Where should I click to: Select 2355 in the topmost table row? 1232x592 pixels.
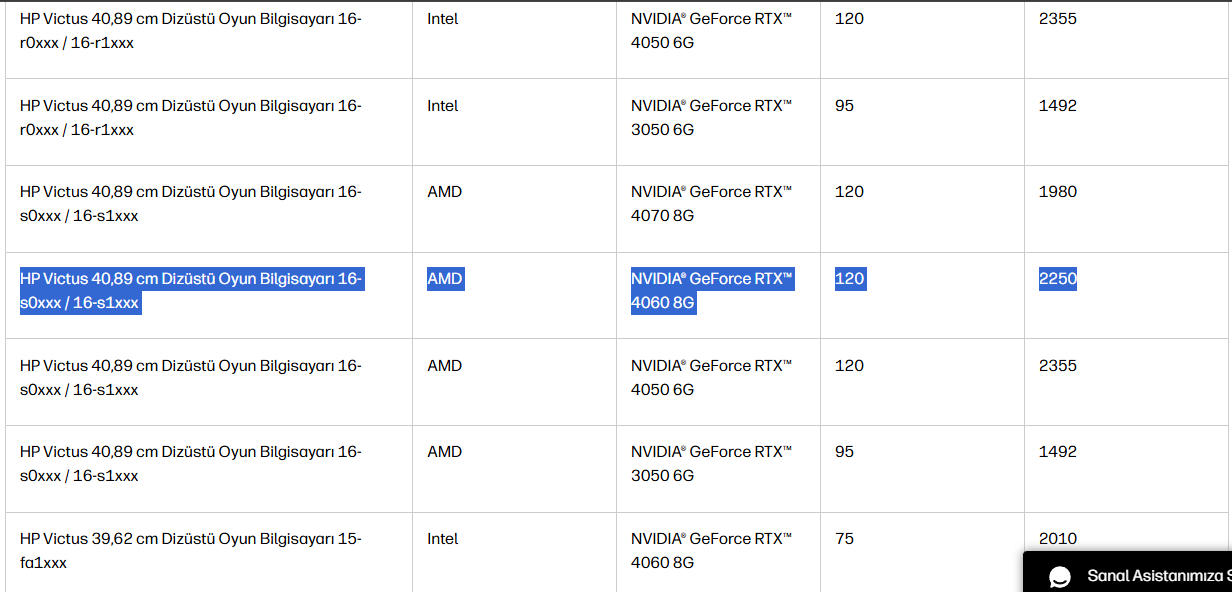tap(1058, 19)
